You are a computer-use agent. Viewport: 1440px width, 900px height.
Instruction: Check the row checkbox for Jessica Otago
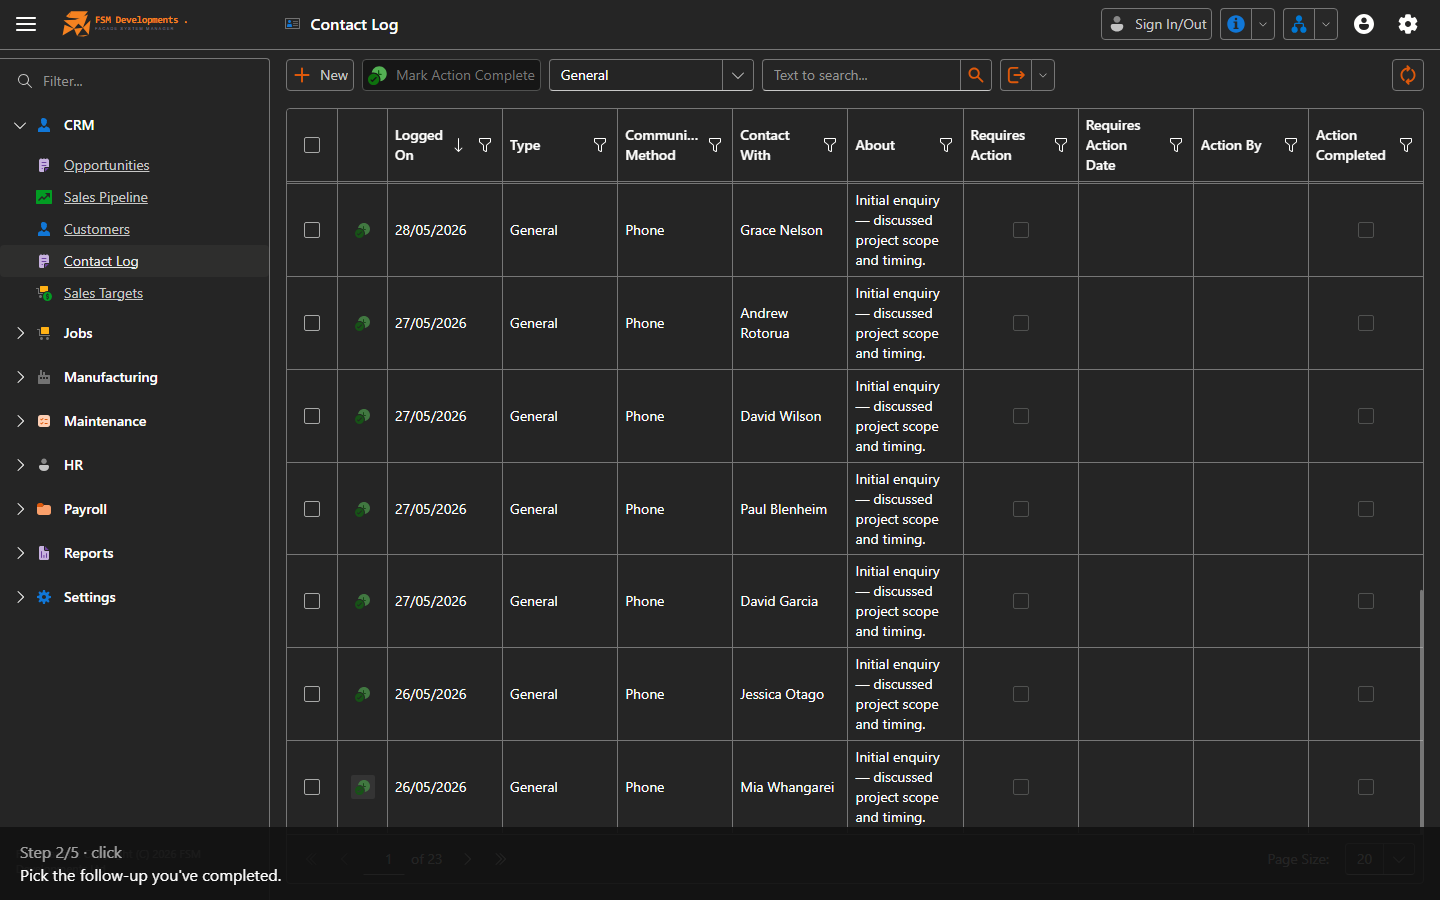tap(312, 694)
